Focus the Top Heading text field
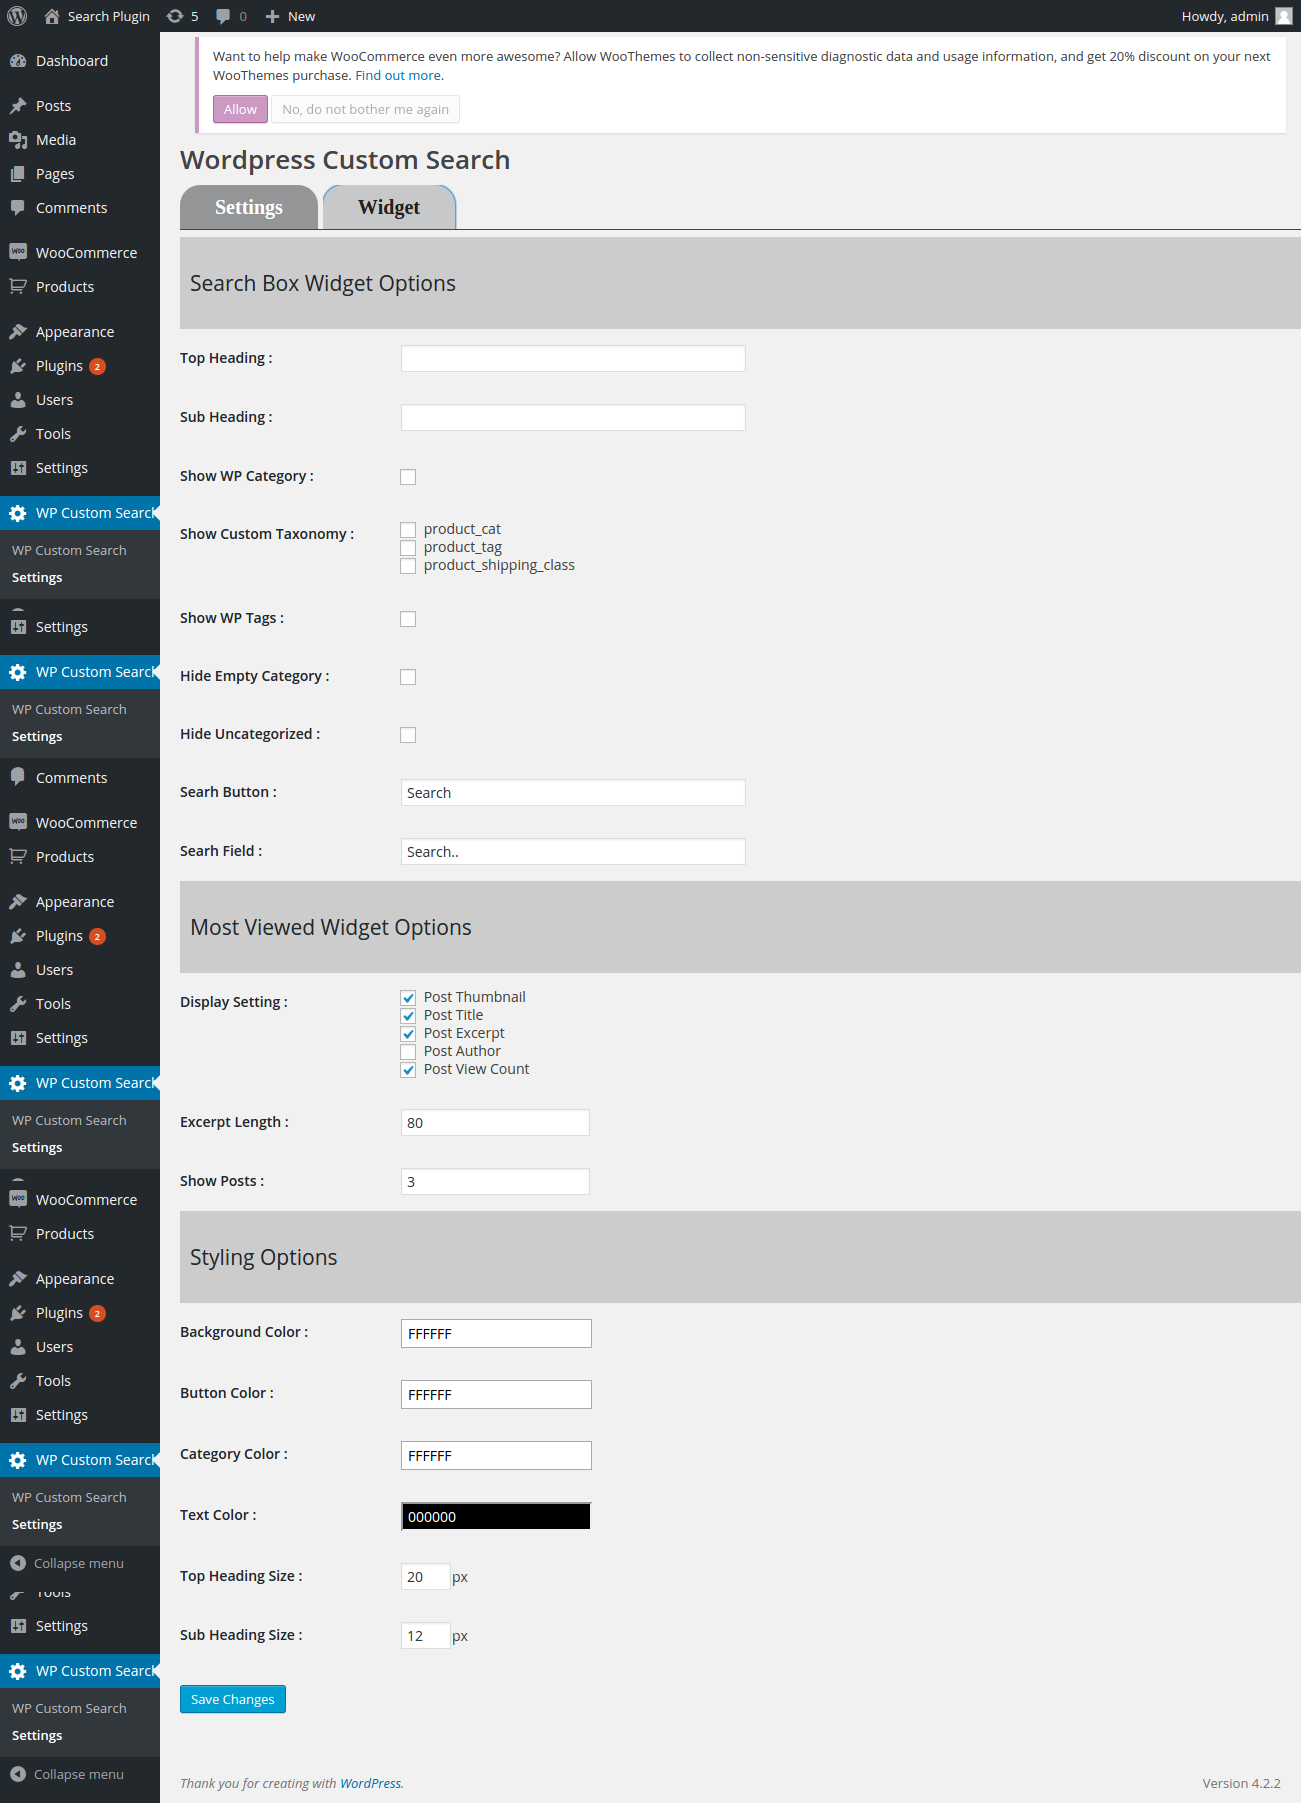This screenshot has width=1301, height=1803. 573,359
